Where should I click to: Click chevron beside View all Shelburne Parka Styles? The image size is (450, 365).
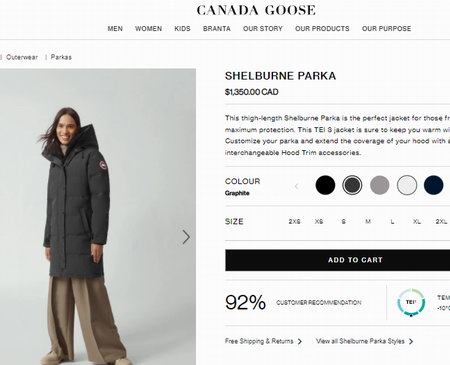tap(411, 341)
